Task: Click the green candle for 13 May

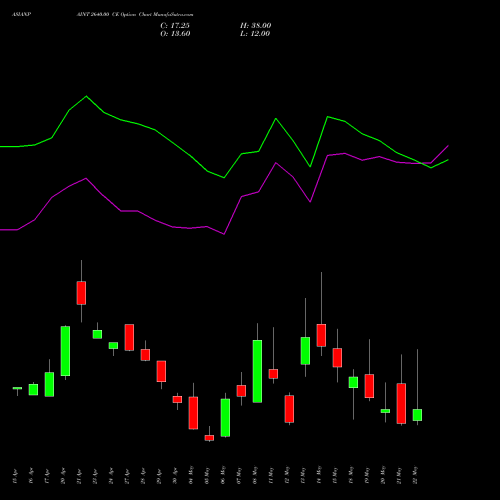Action: point(305,351)
